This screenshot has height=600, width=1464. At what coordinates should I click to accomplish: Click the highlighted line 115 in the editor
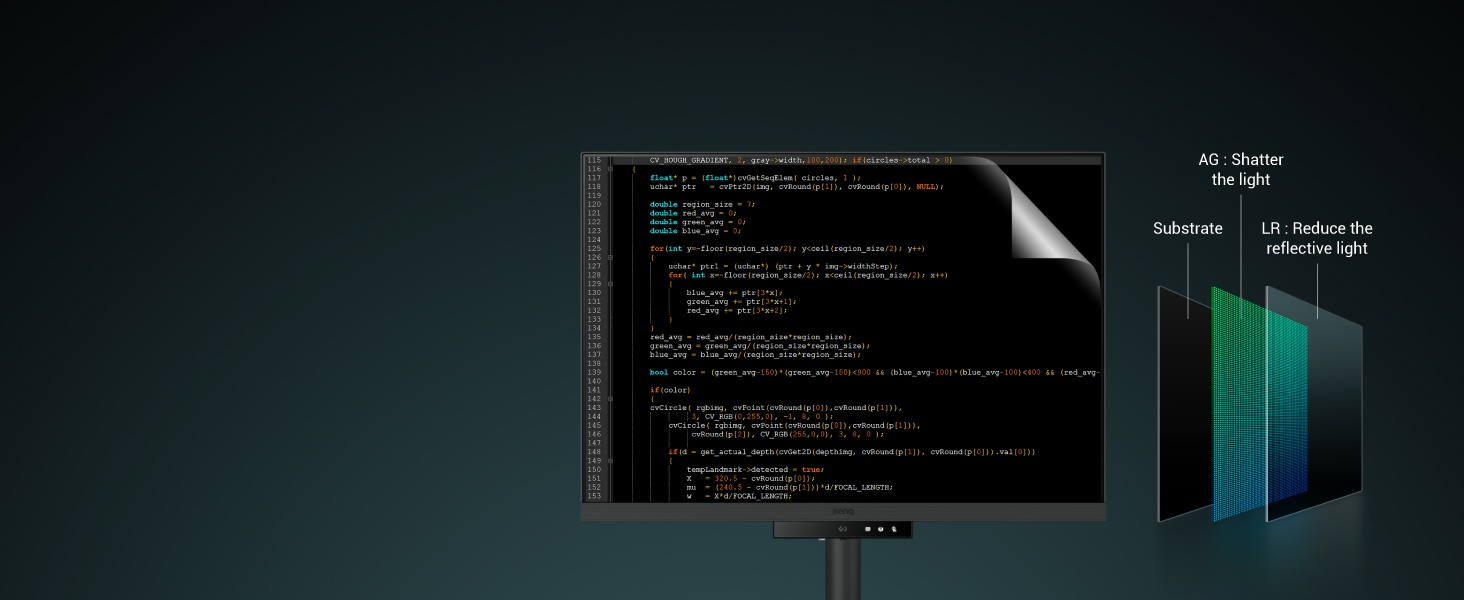pos(800,160)
